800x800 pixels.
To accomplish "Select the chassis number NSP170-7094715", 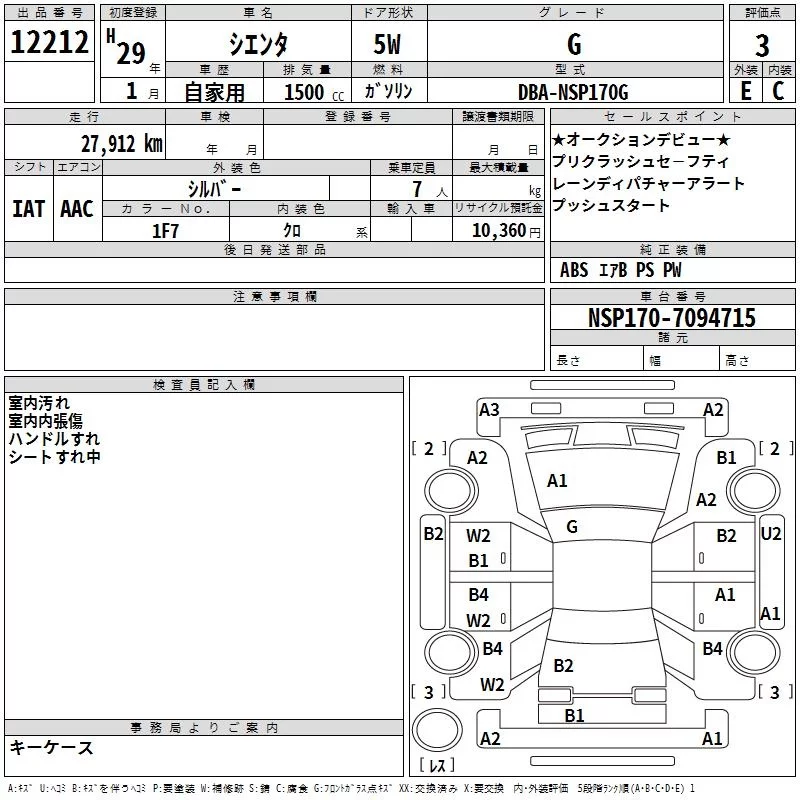I will tap(672, 319).
